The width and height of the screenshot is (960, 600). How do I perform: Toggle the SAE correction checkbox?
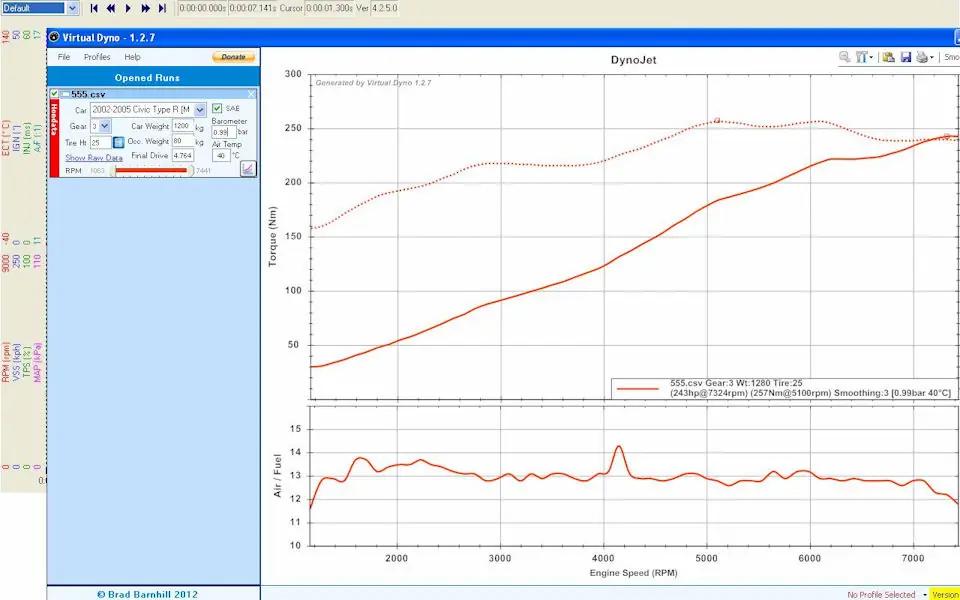coord(217,108)
